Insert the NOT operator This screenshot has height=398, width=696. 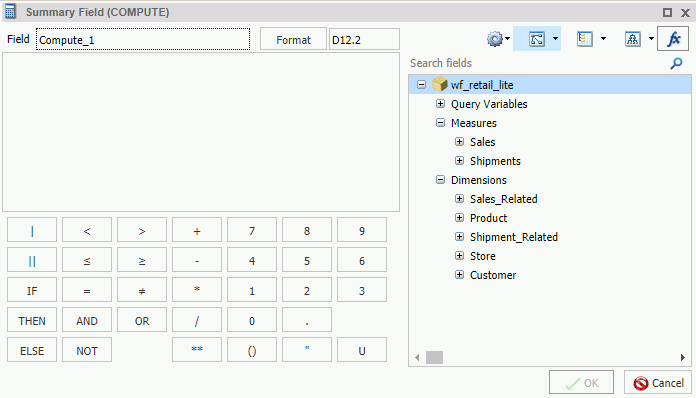click(87, 350)
